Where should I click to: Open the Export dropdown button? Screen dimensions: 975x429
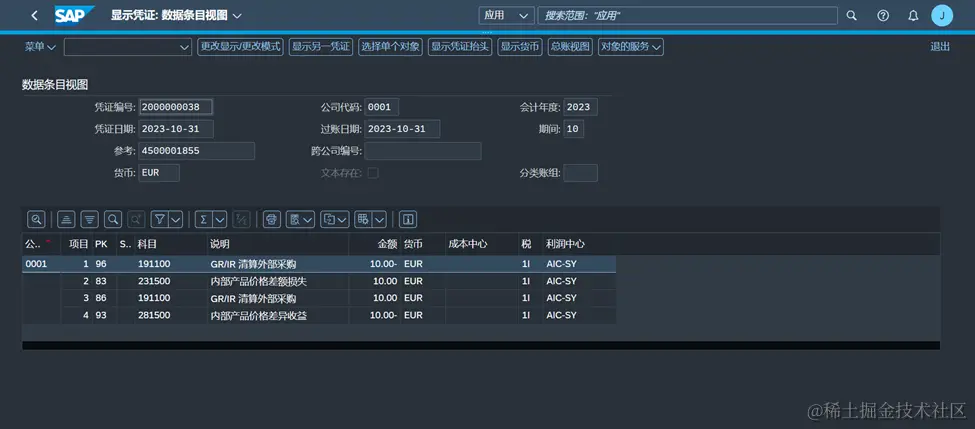[335, 219]
